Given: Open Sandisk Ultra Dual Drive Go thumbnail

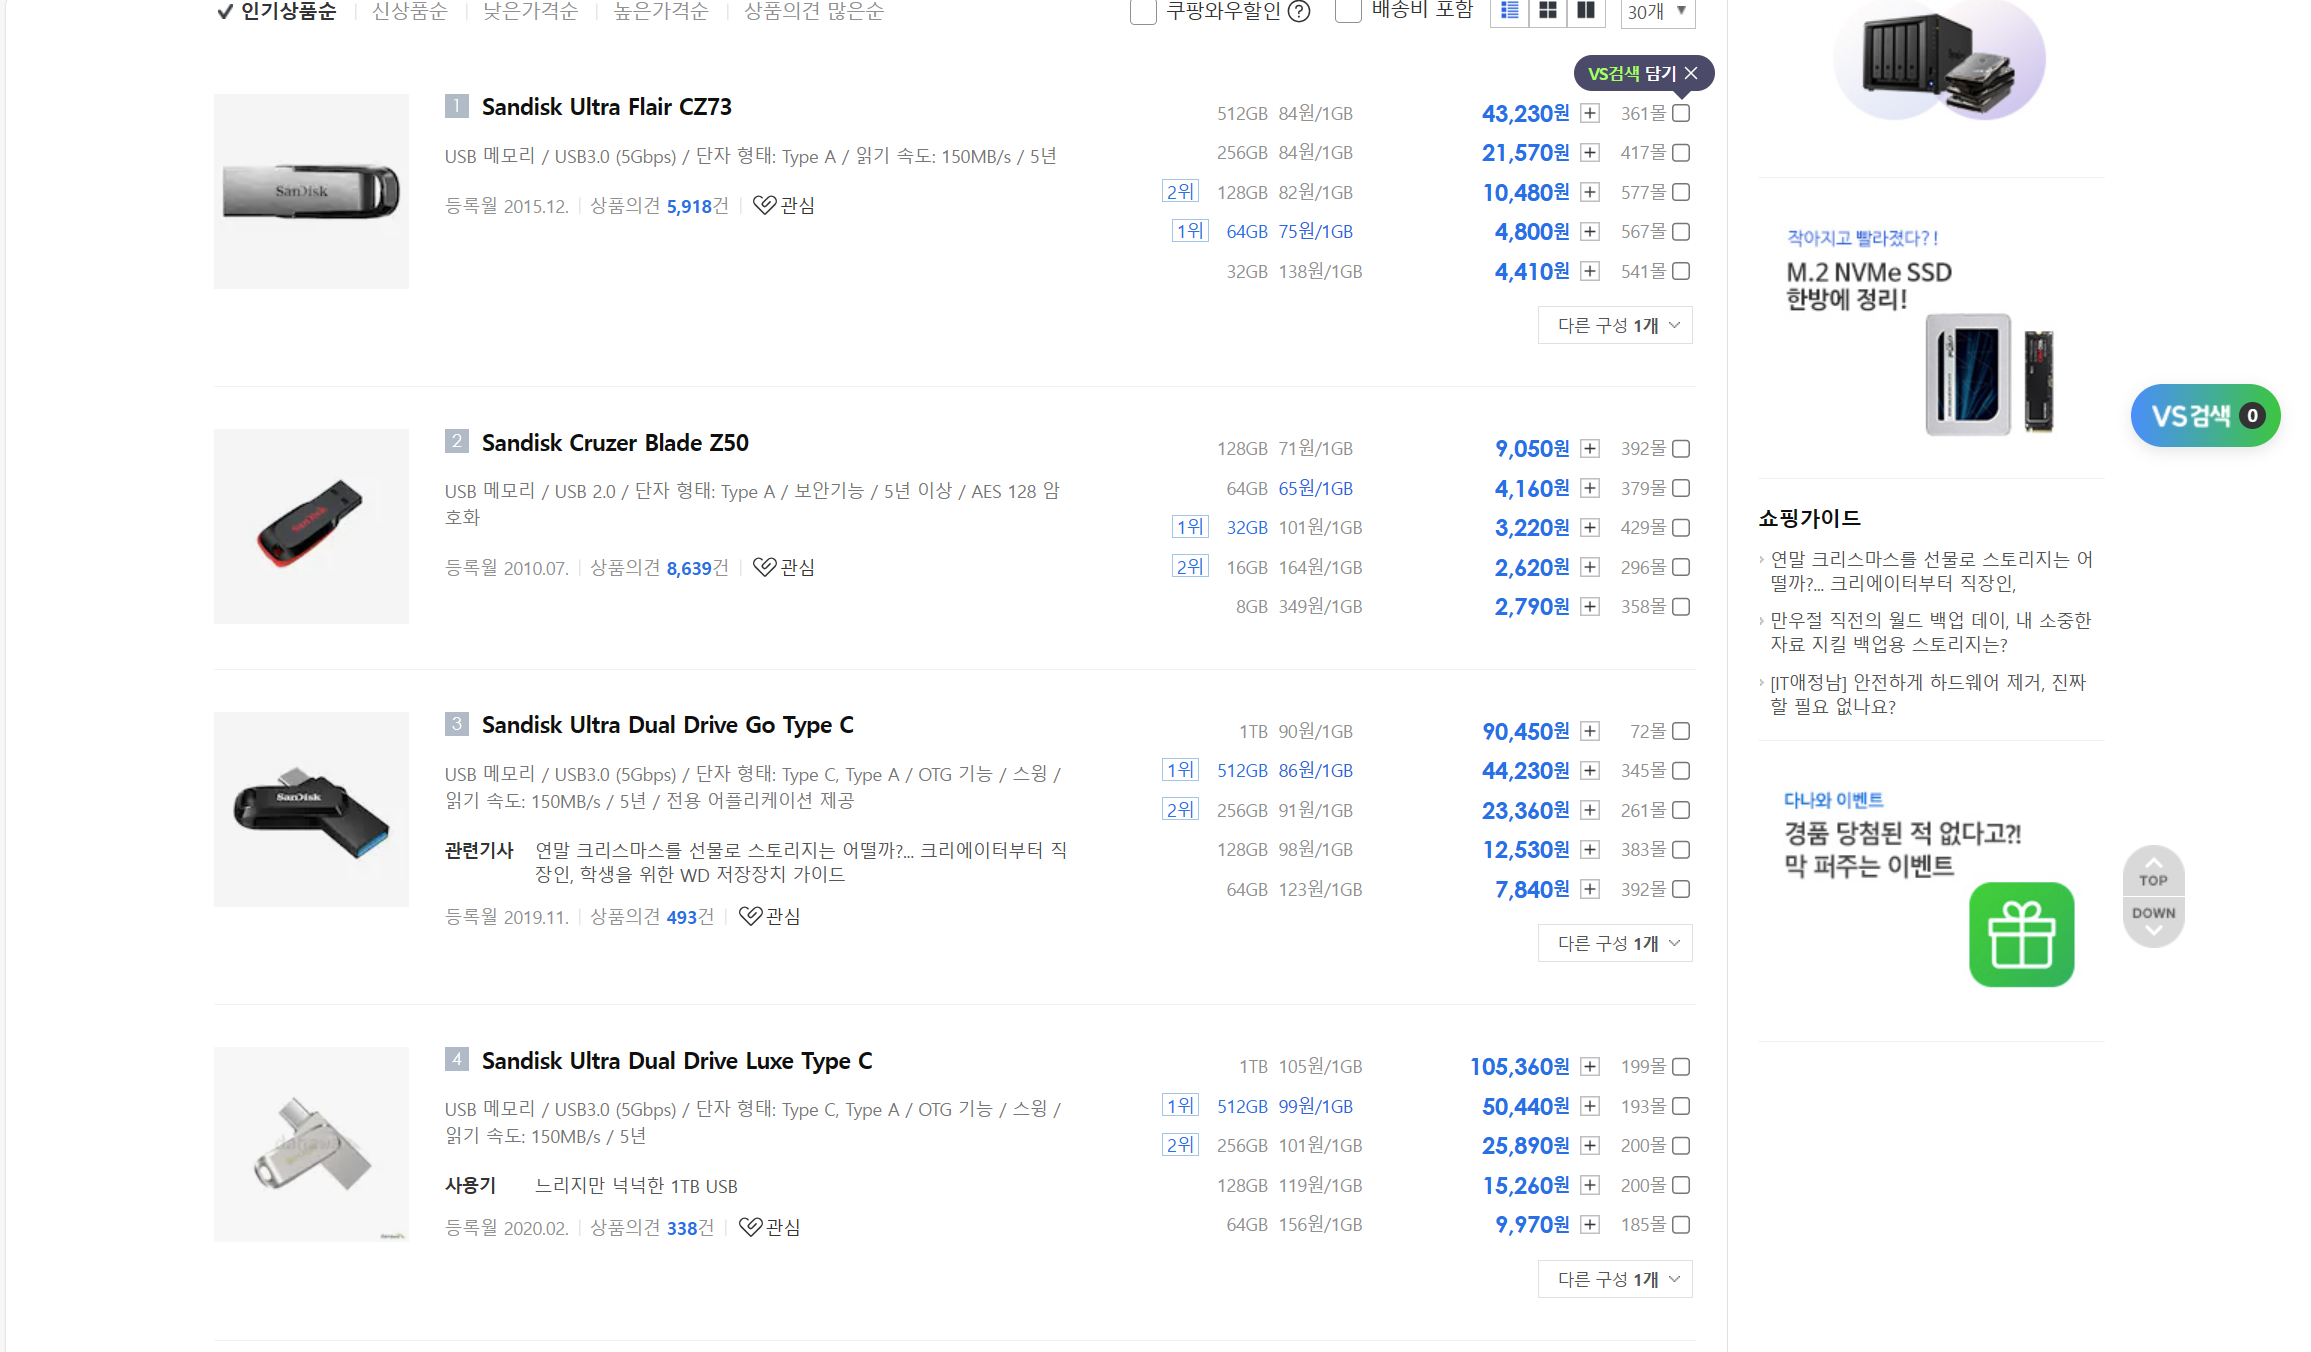Looking at the screenshot, I should (311, 809).
